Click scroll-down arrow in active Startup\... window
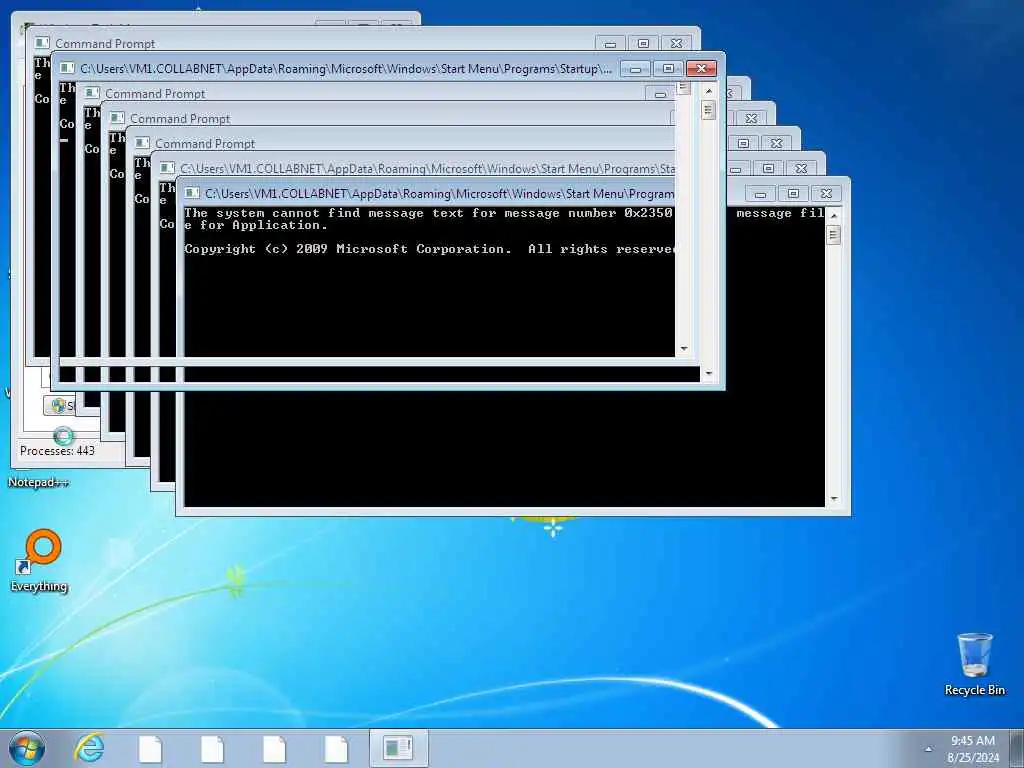 (x=709, y=374)
